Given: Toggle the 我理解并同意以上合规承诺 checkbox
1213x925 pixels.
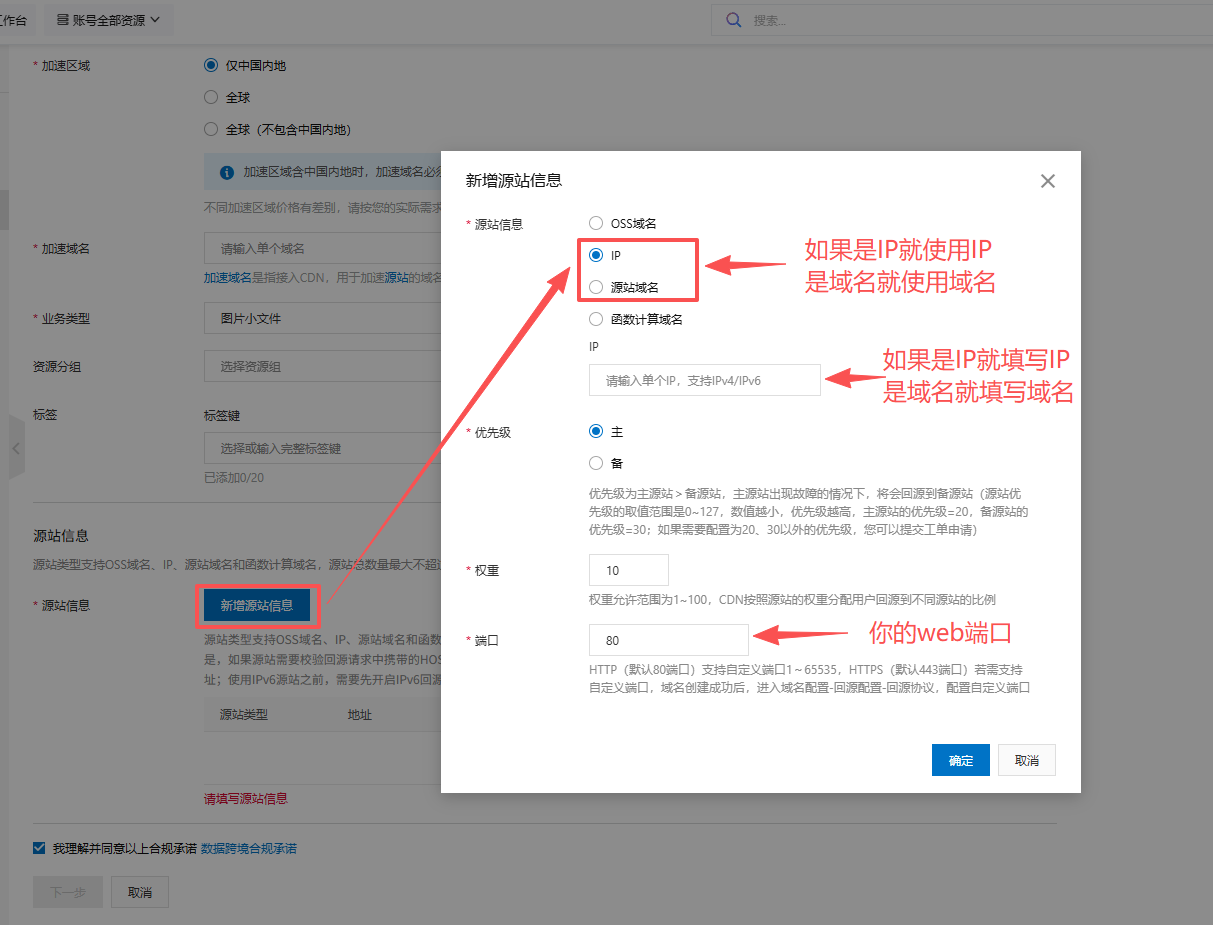Looking at the screenshot, I should point(39,848).
